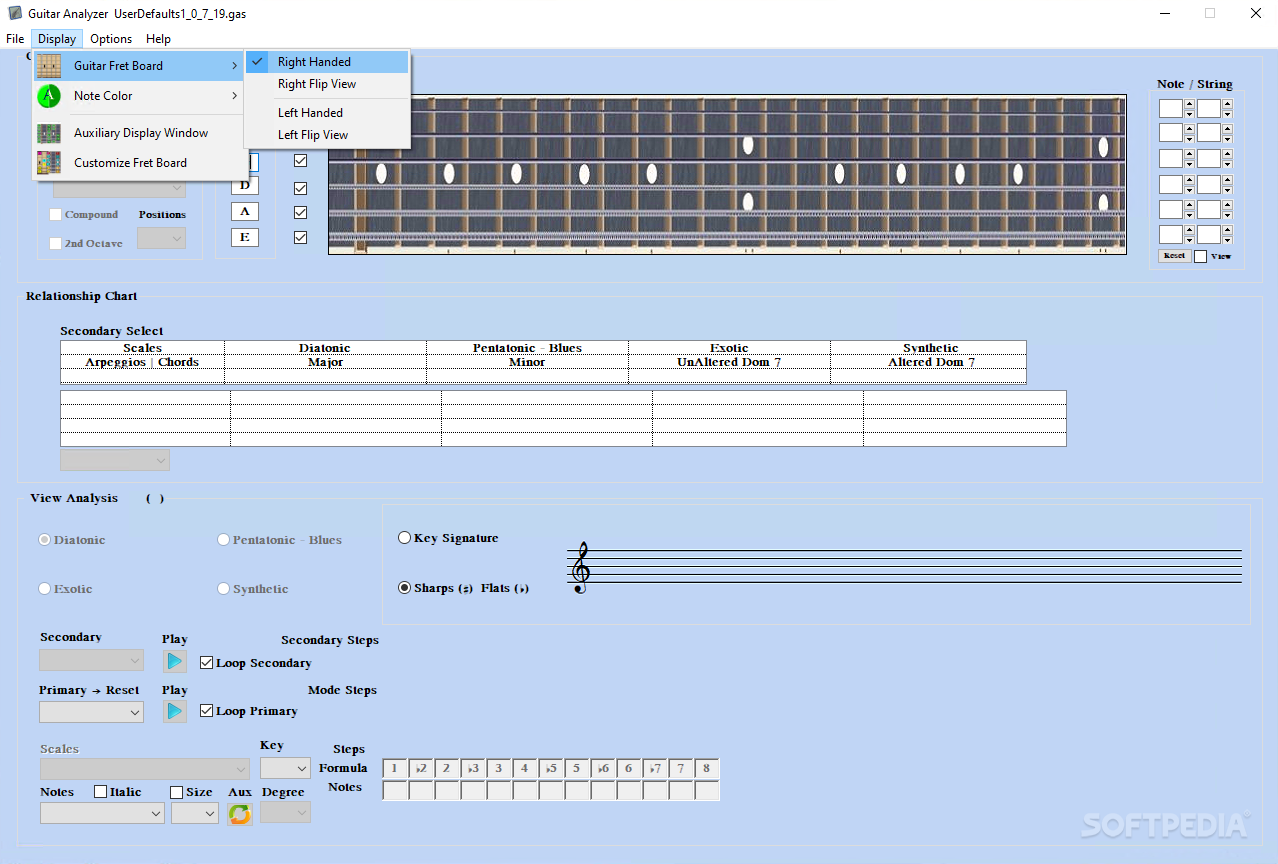Select the Pentatonic - Blues radio button
The image size is (1278, 864).
click(224, 540)
